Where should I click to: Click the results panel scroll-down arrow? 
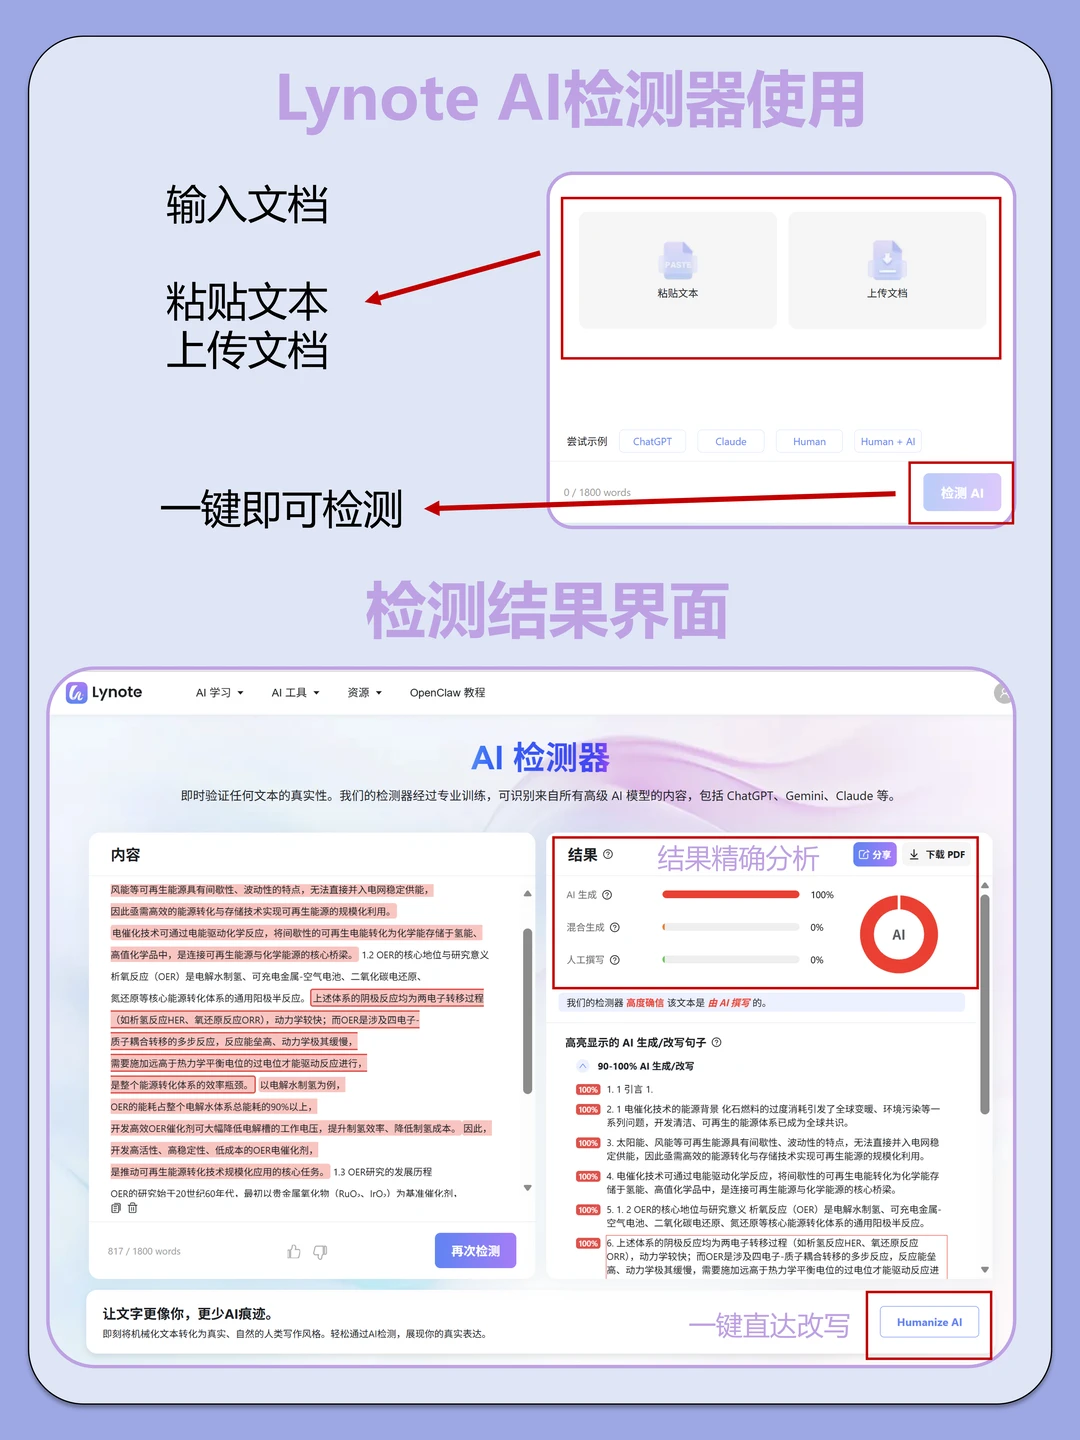pos(985,1269)
